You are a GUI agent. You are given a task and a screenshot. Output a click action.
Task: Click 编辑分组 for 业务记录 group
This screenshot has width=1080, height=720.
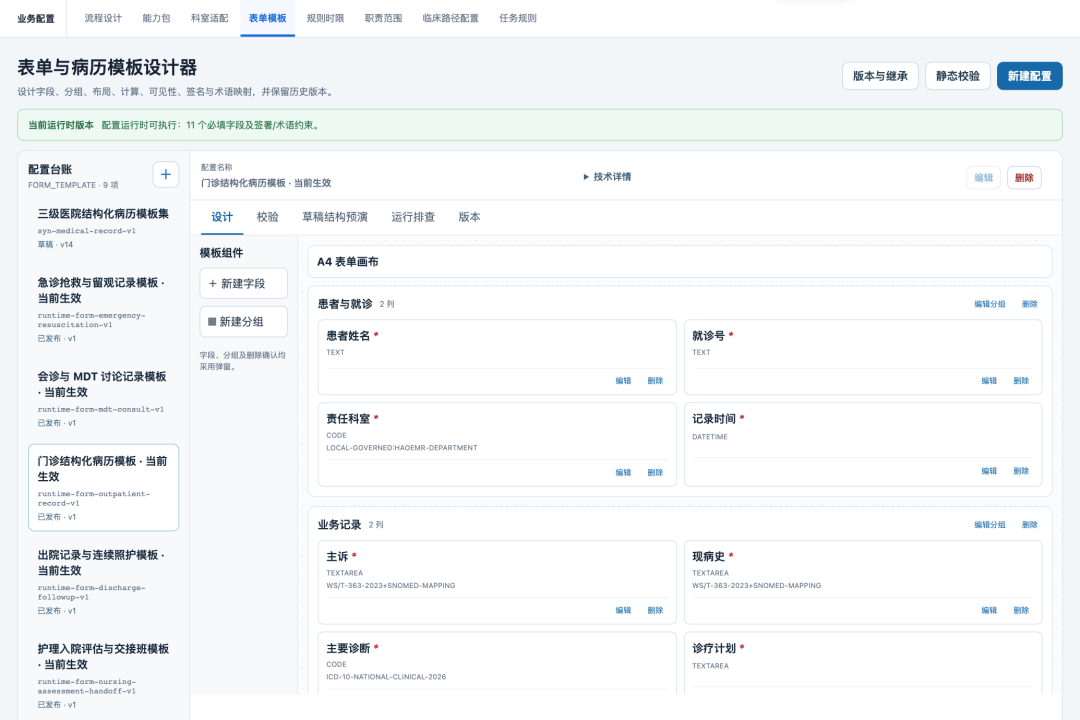[989, 525]
